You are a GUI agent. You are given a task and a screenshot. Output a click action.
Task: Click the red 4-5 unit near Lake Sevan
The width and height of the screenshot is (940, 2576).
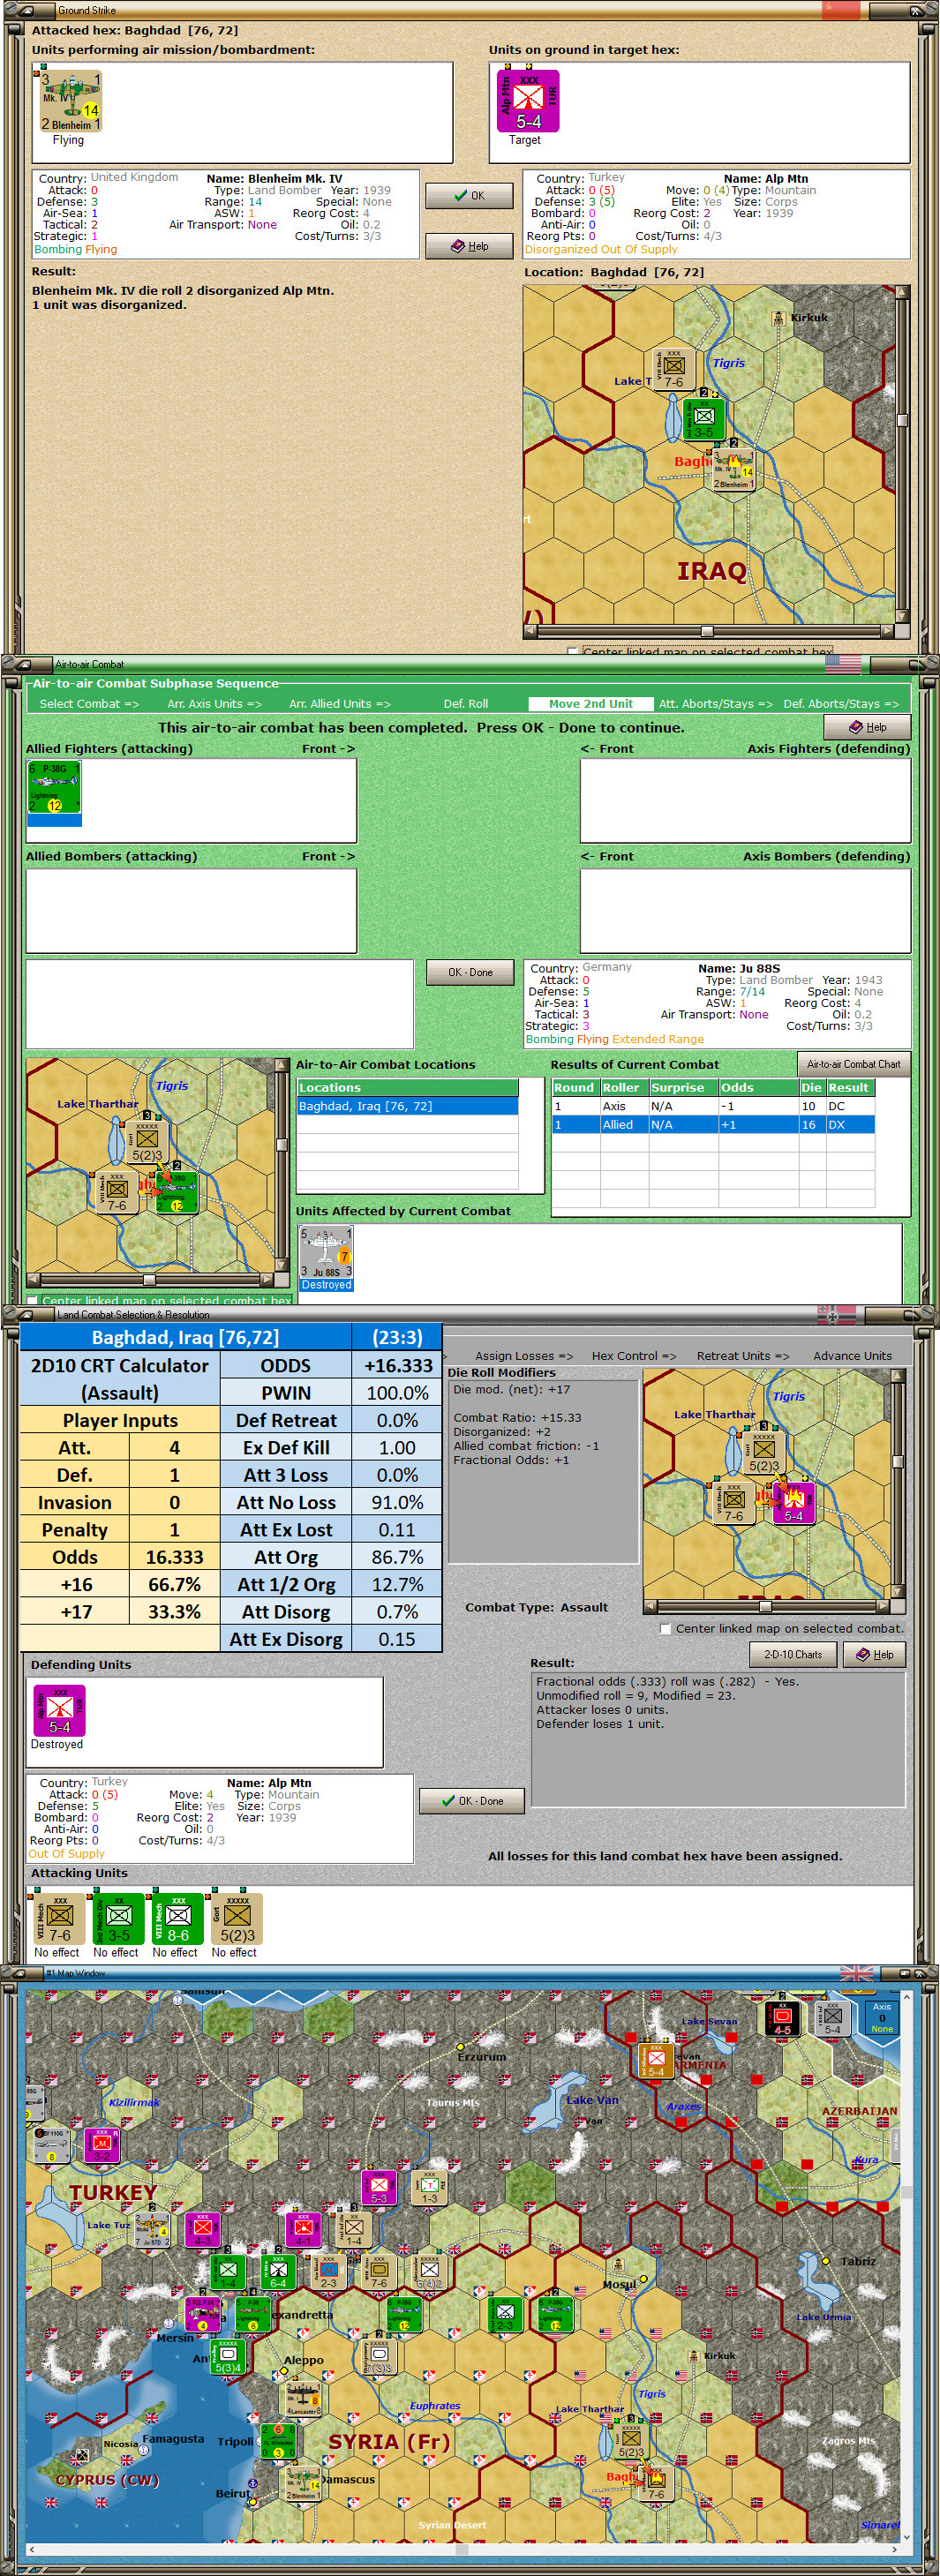782,2018
